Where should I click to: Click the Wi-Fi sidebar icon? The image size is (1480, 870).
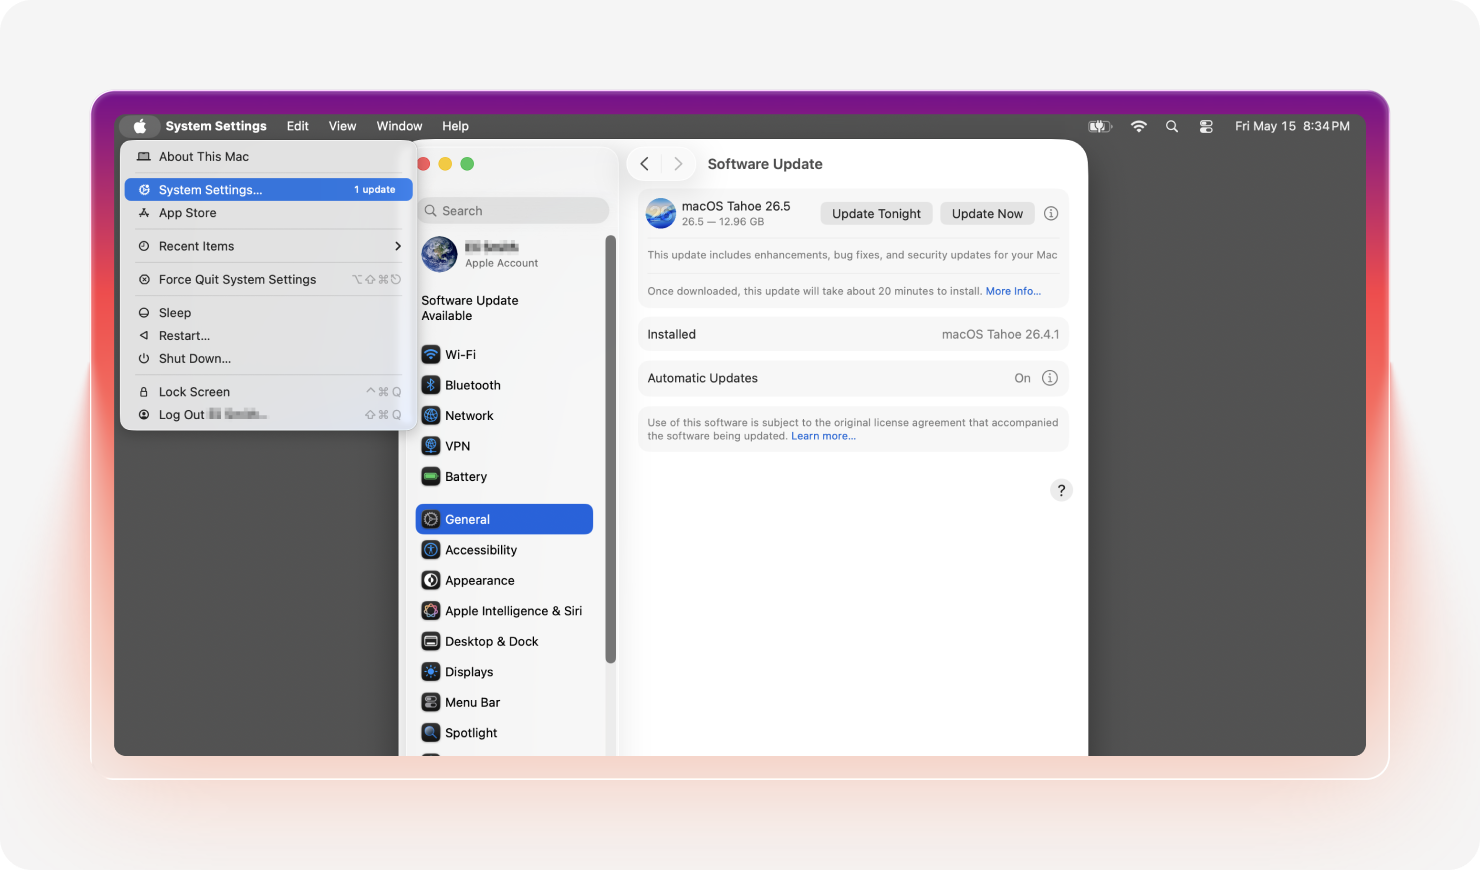(x=431, y=355)
